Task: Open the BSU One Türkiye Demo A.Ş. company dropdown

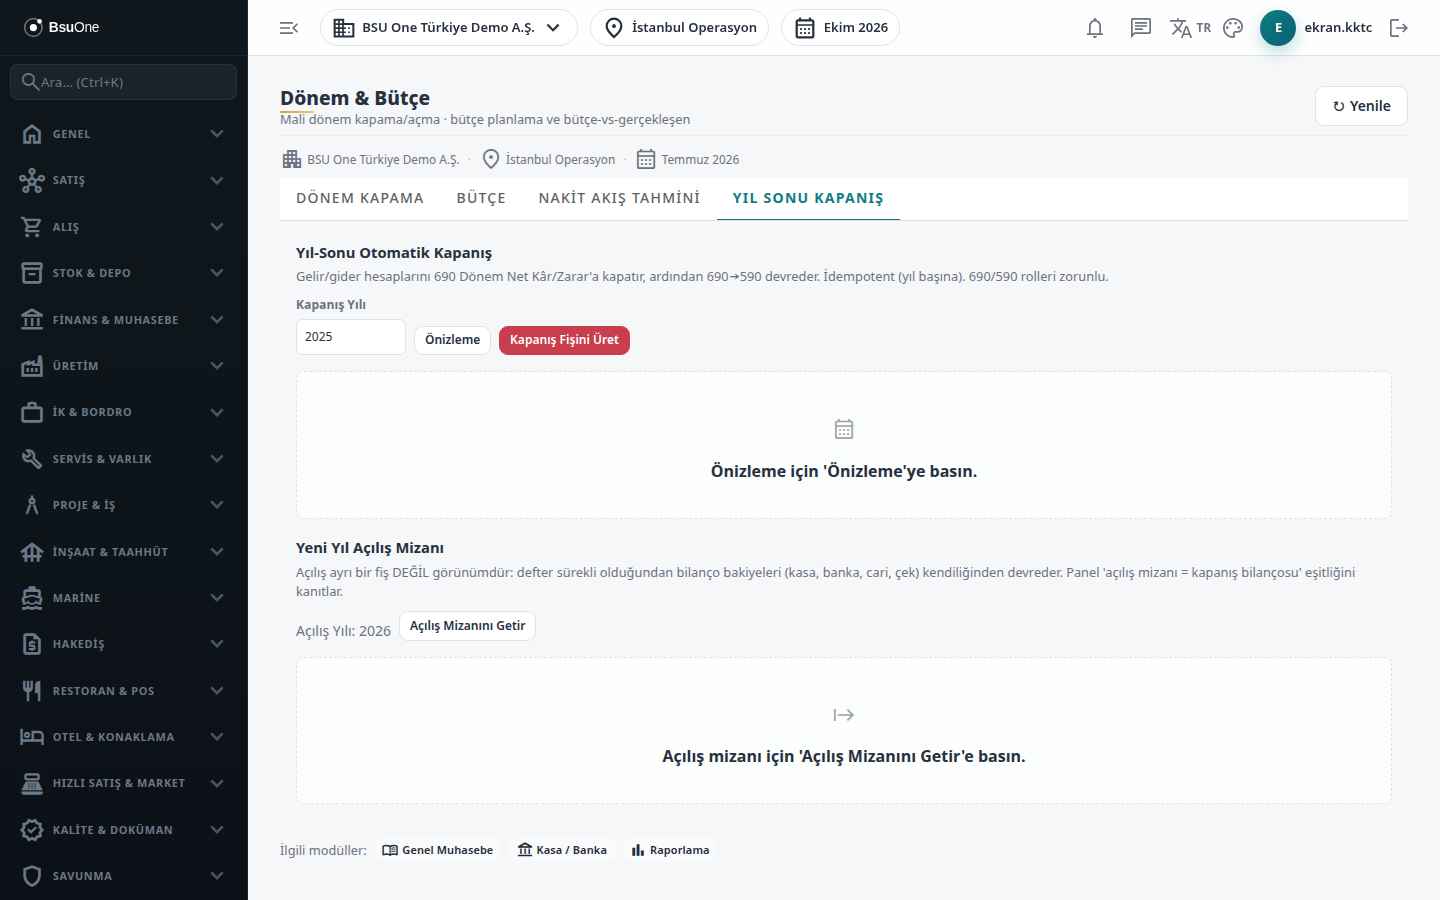Action: coord(449,28)
